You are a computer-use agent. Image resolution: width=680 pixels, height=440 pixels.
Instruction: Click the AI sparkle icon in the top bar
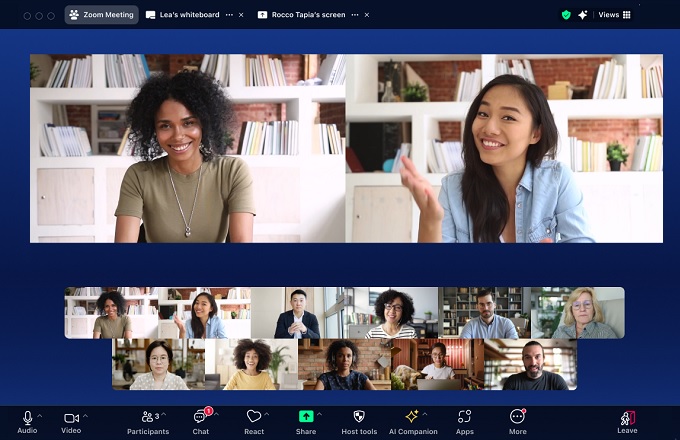(583, 15)
